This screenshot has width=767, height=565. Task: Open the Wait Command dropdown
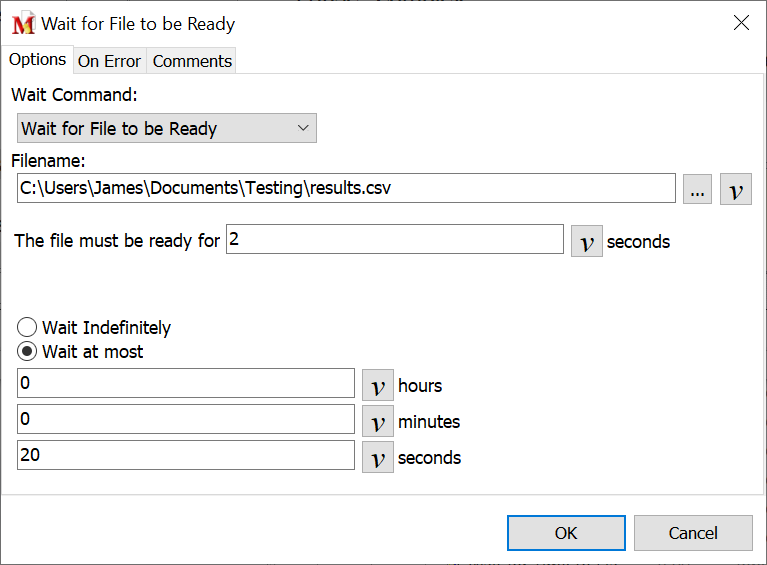pyautogui.click(x=167, y=128)
